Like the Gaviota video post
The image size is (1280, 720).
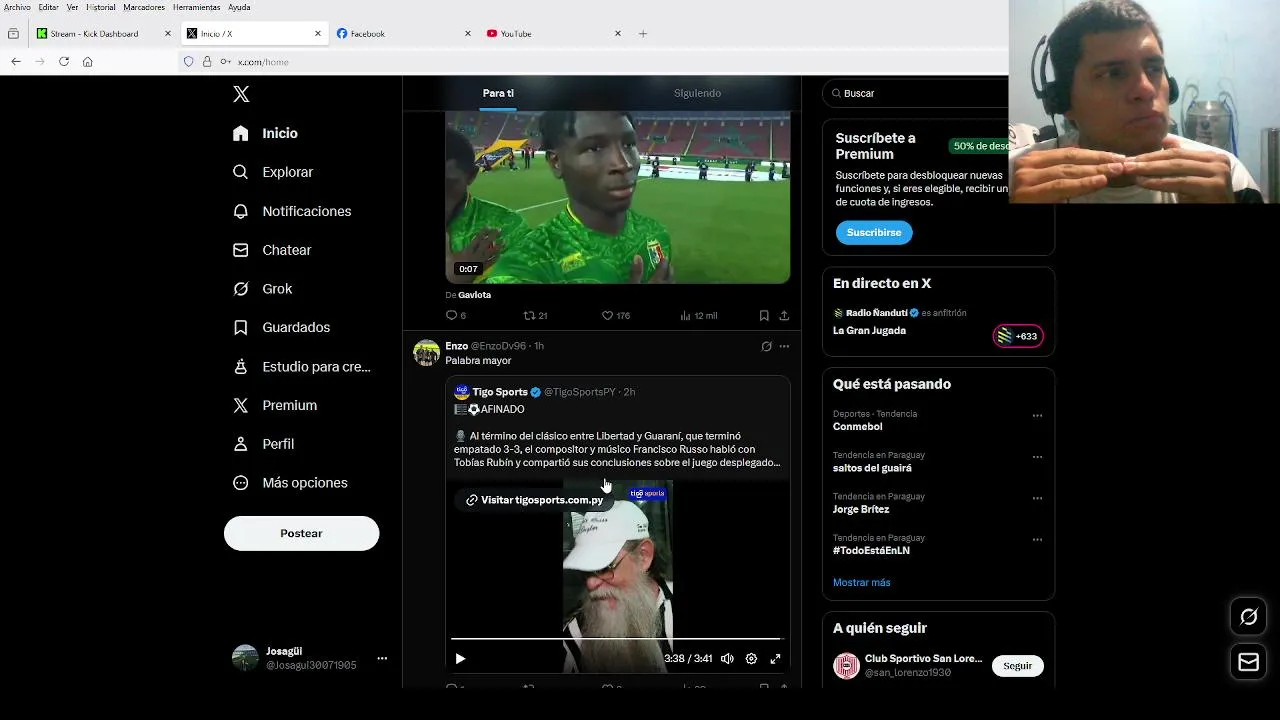coord(615,315)
